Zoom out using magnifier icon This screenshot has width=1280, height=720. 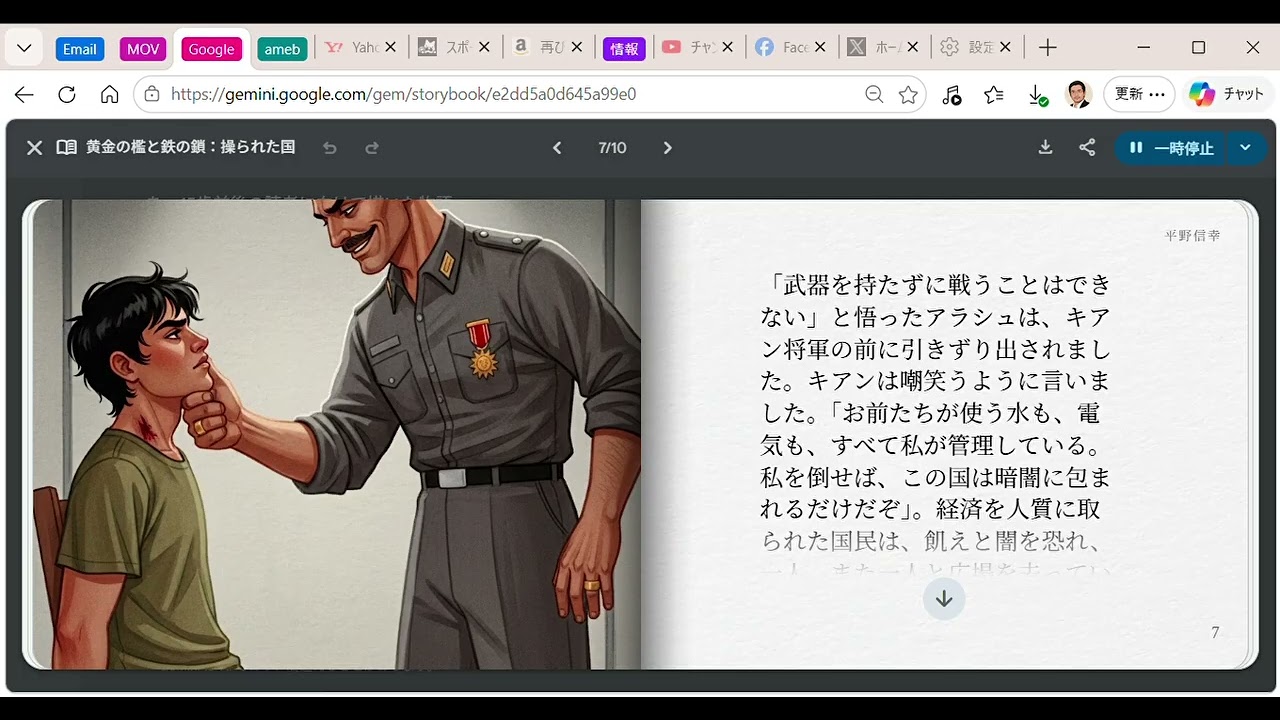coord(874,95)
